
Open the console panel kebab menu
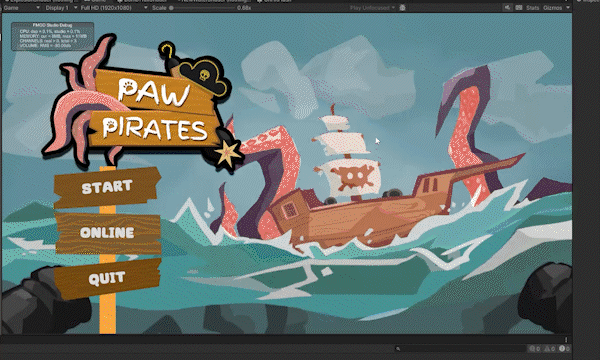pos(566,340)
